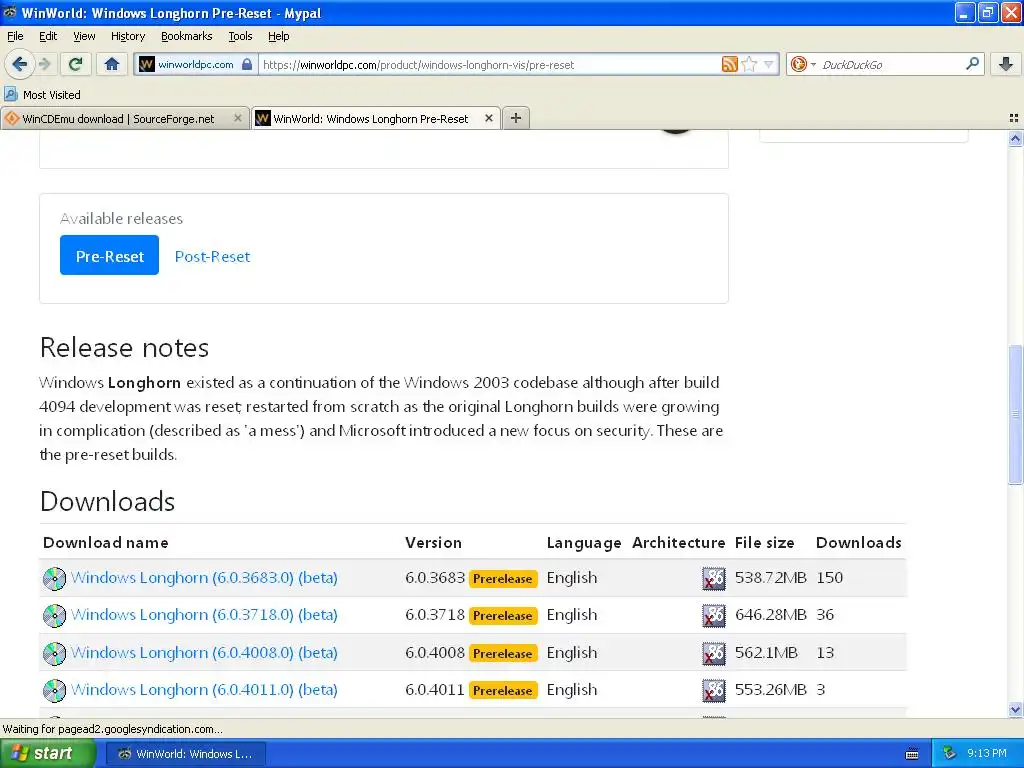The height and width of the screenshot is (768, 1024).
Task: Click the WinWorld taskbar window button
Action: [185, 754]
